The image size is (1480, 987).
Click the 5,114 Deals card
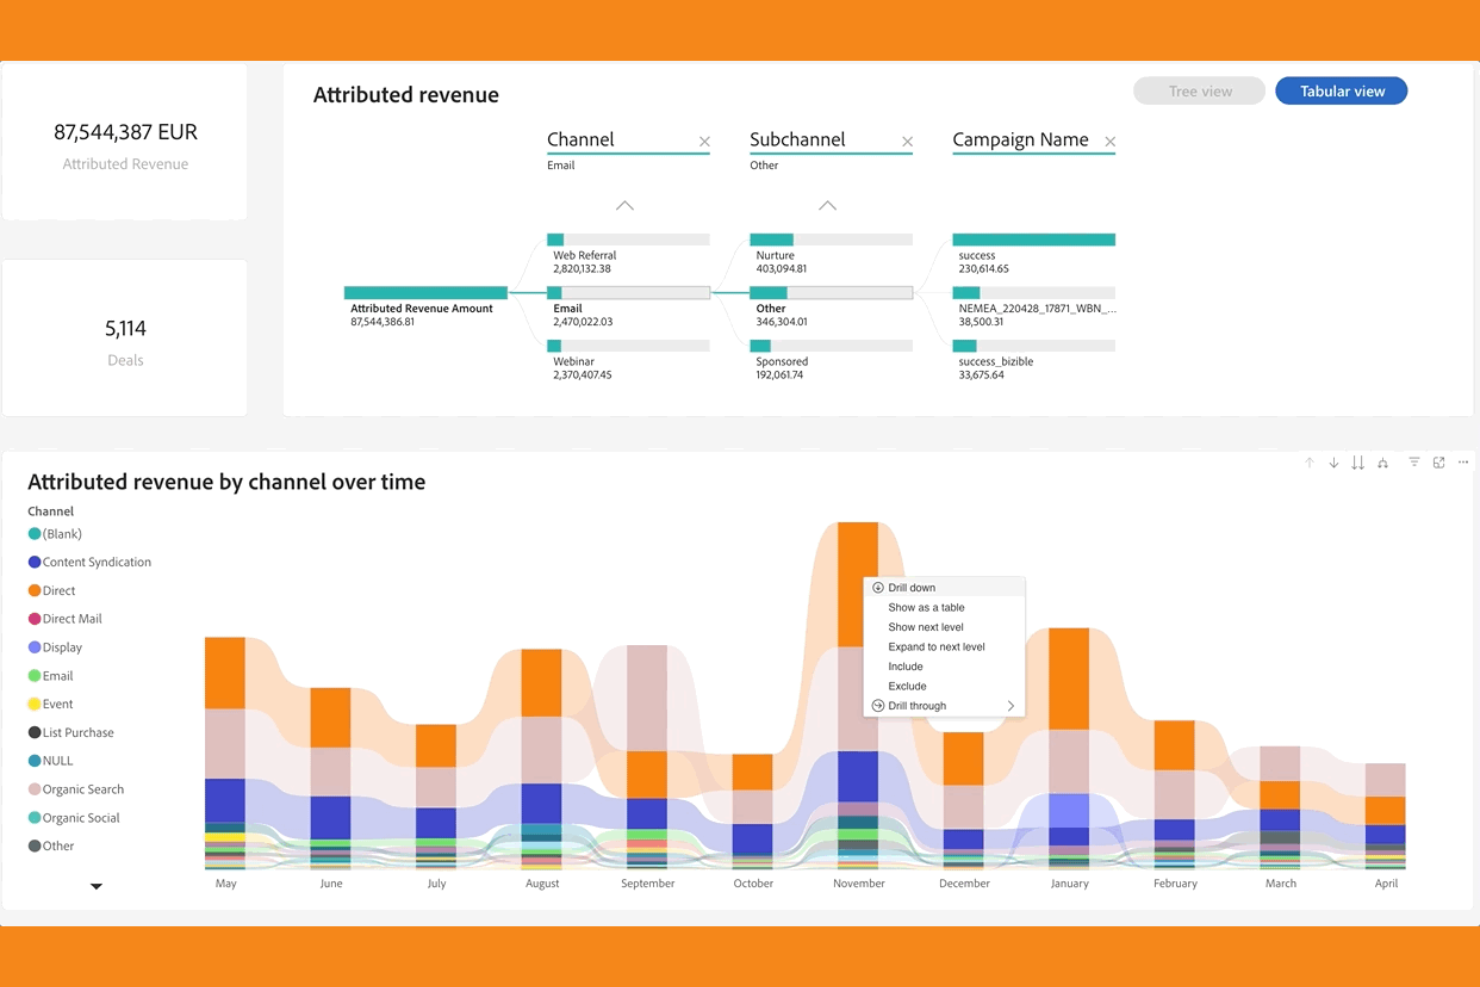click(x=125, y=338)
